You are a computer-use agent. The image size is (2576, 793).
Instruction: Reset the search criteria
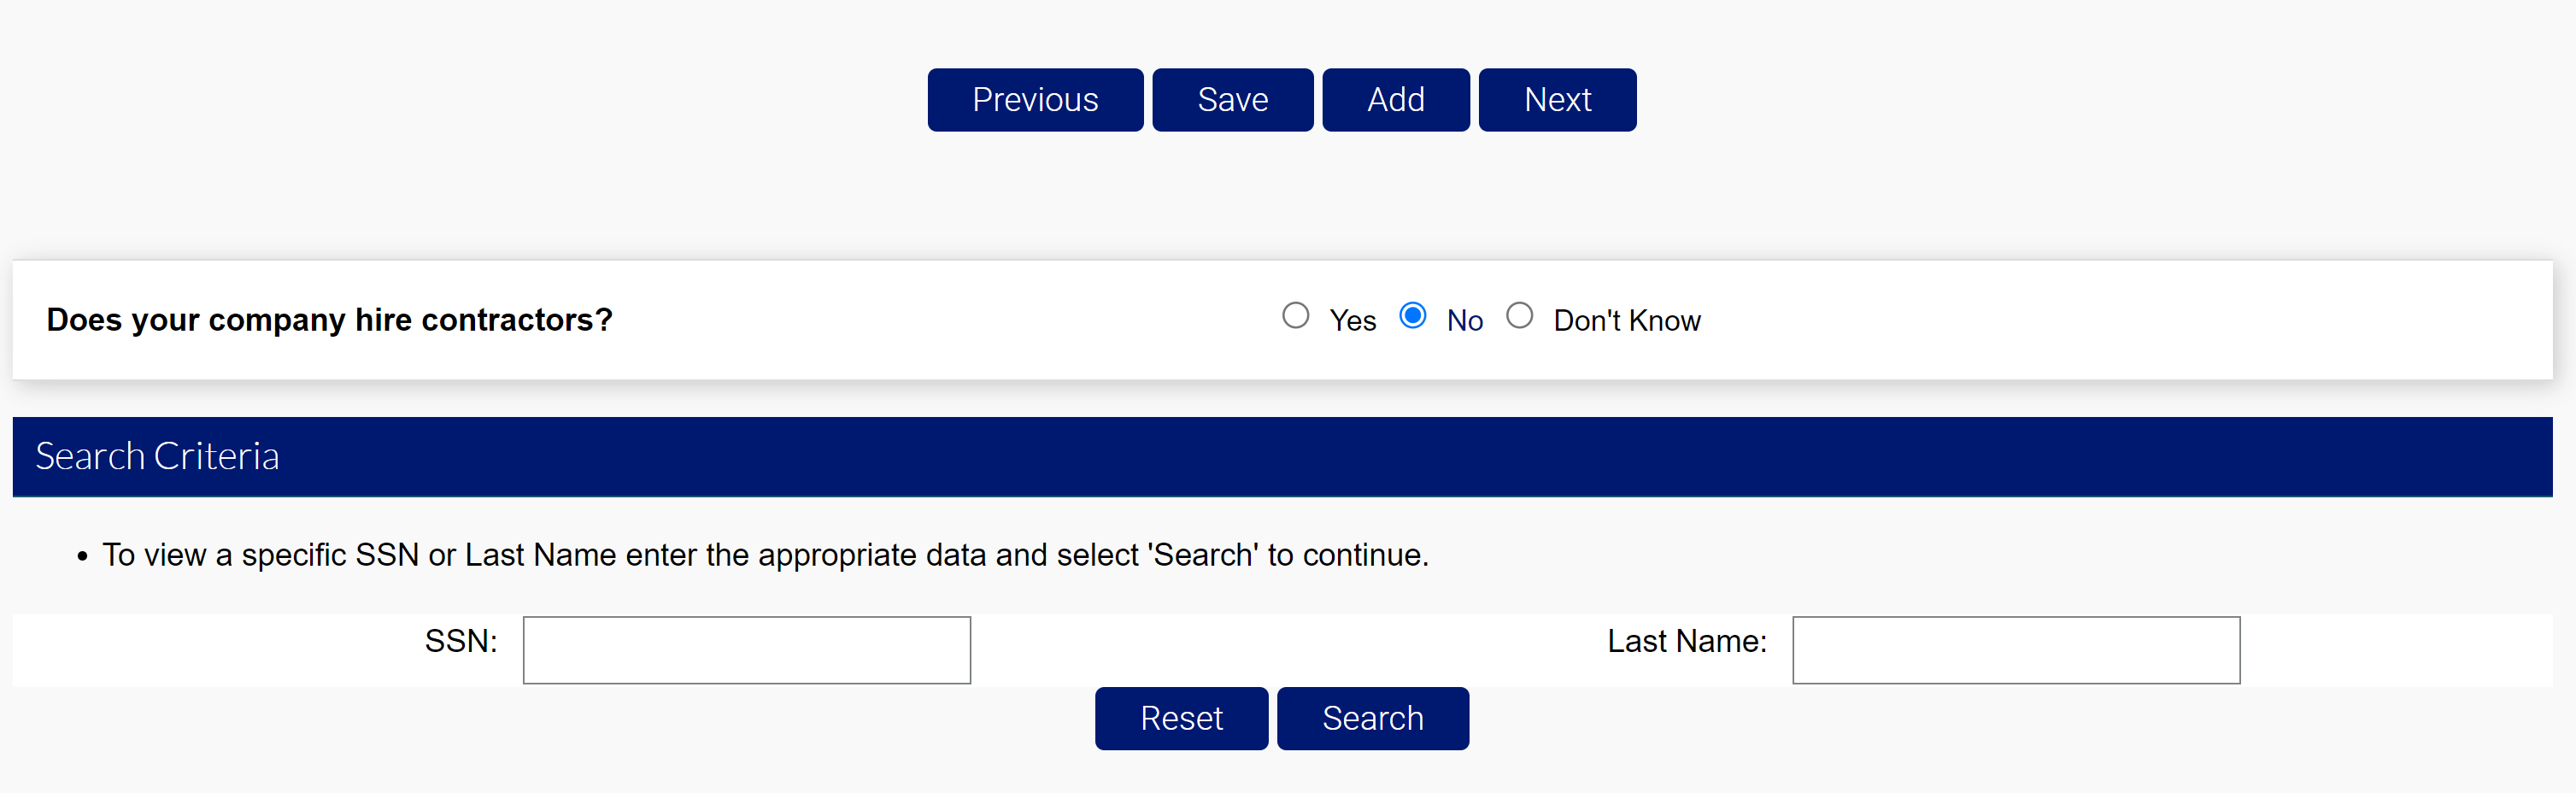[1181, 718]
